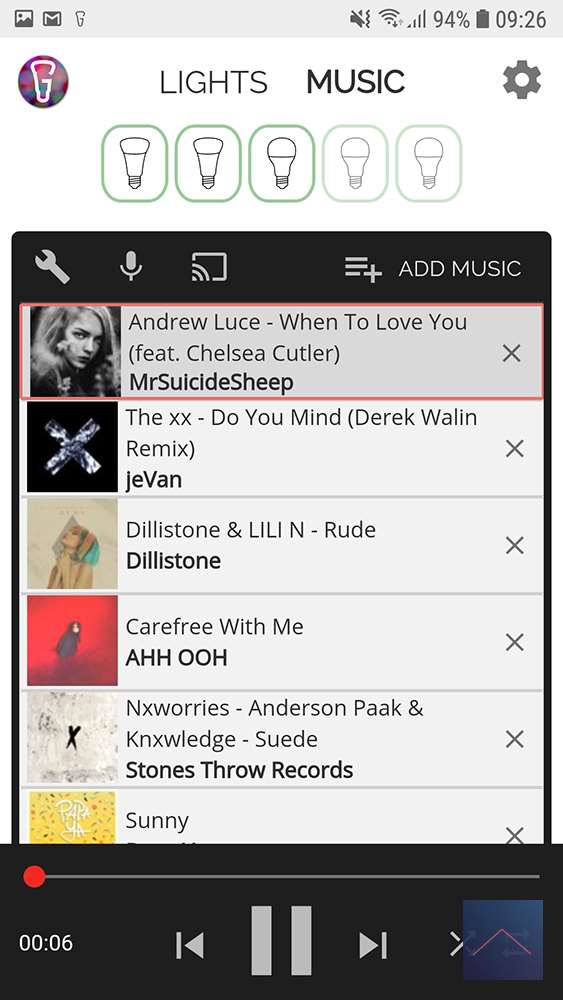
Task: Tap the ADD MUSIC button
Action: (433, 268)
